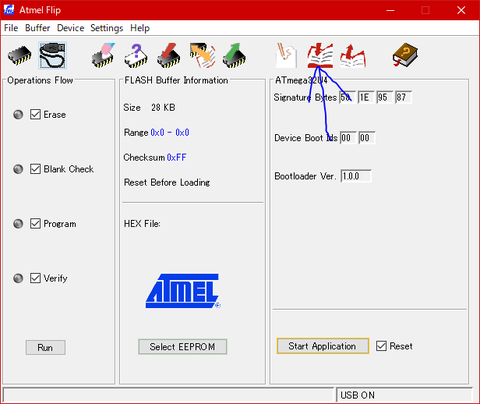This screenshot has width=480, height=404.
Task: Click the Checksum 0xFF value
Action: click(176, 157)
